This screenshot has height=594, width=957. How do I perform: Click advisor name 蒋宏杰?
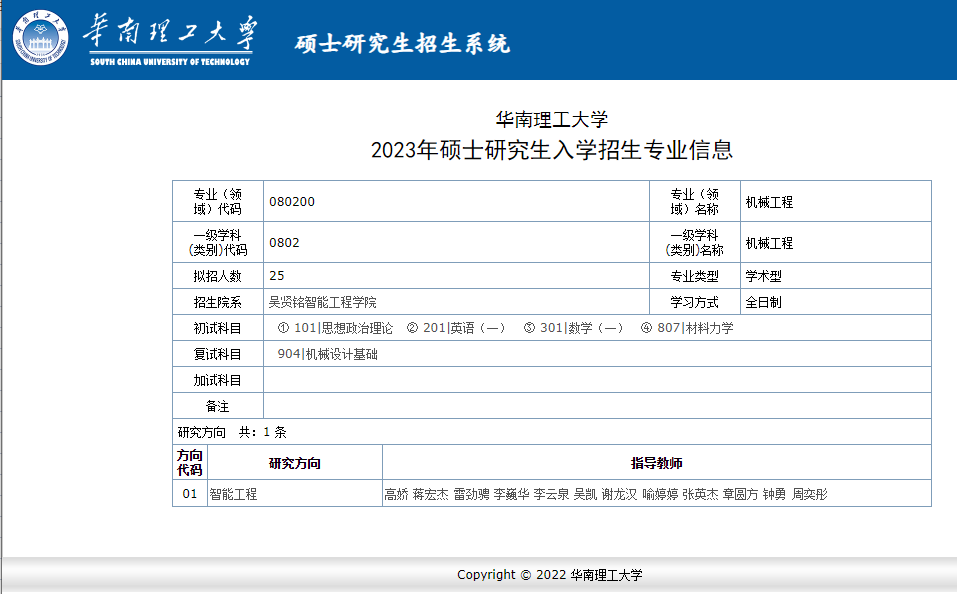click(x=430, y=494)
